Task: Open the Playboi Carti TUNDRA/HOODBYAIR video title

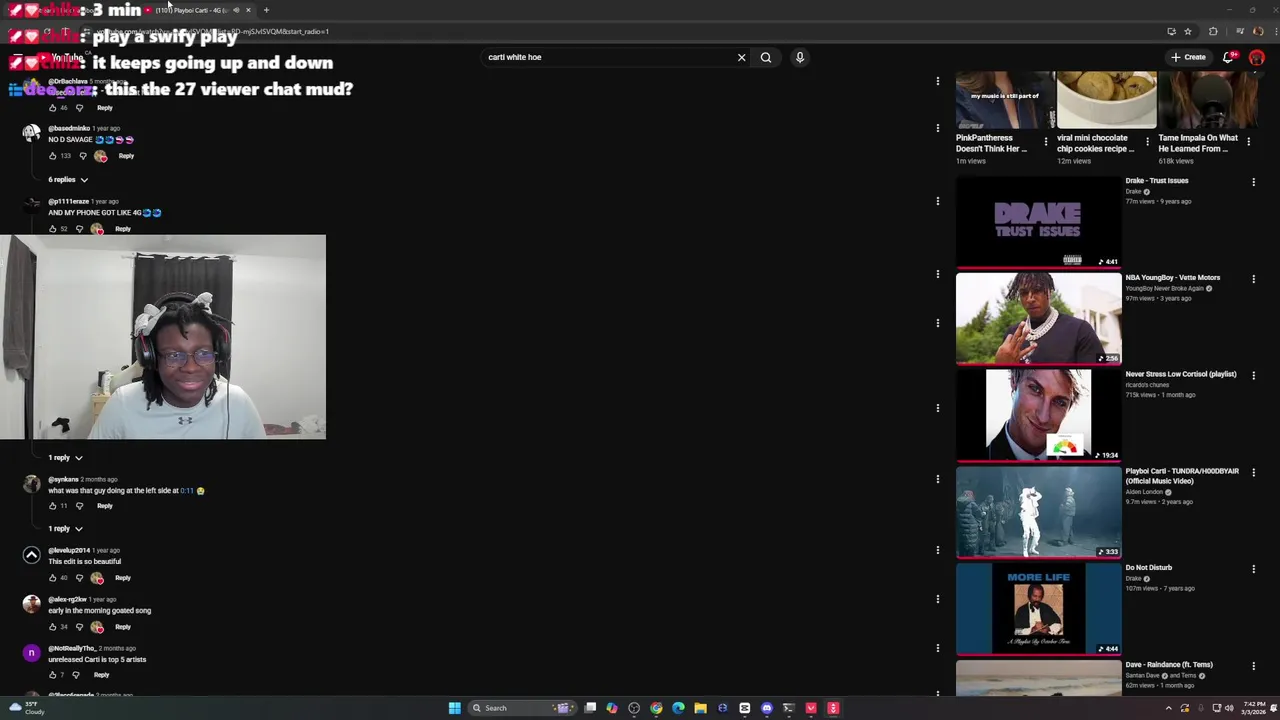Action: [x=1182, y=476]
